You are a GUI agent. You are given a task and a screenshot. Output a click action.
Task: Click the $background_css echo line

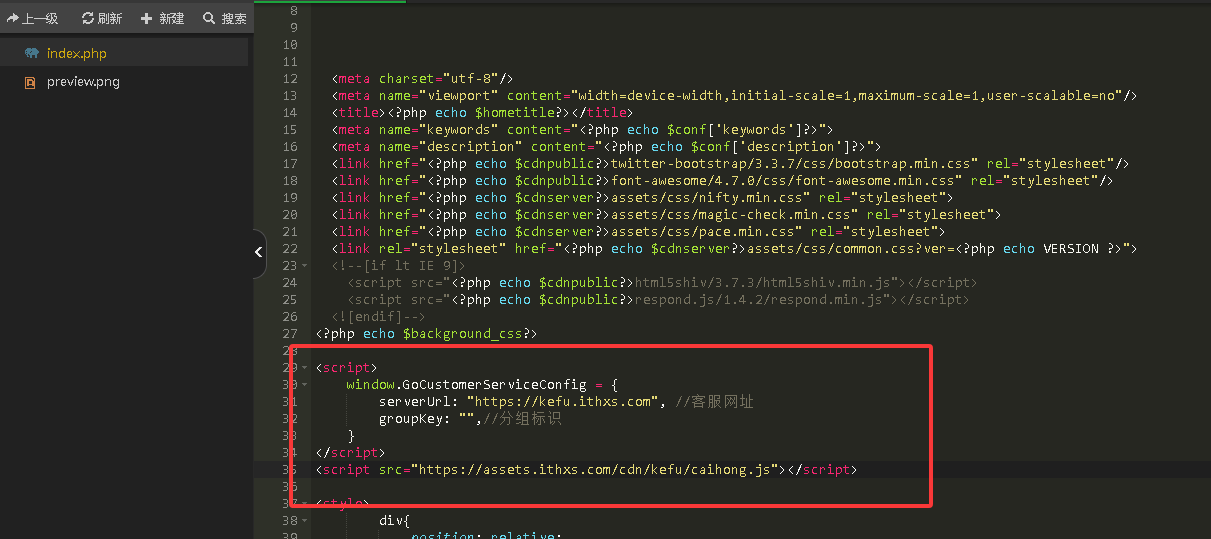[427, 334]
